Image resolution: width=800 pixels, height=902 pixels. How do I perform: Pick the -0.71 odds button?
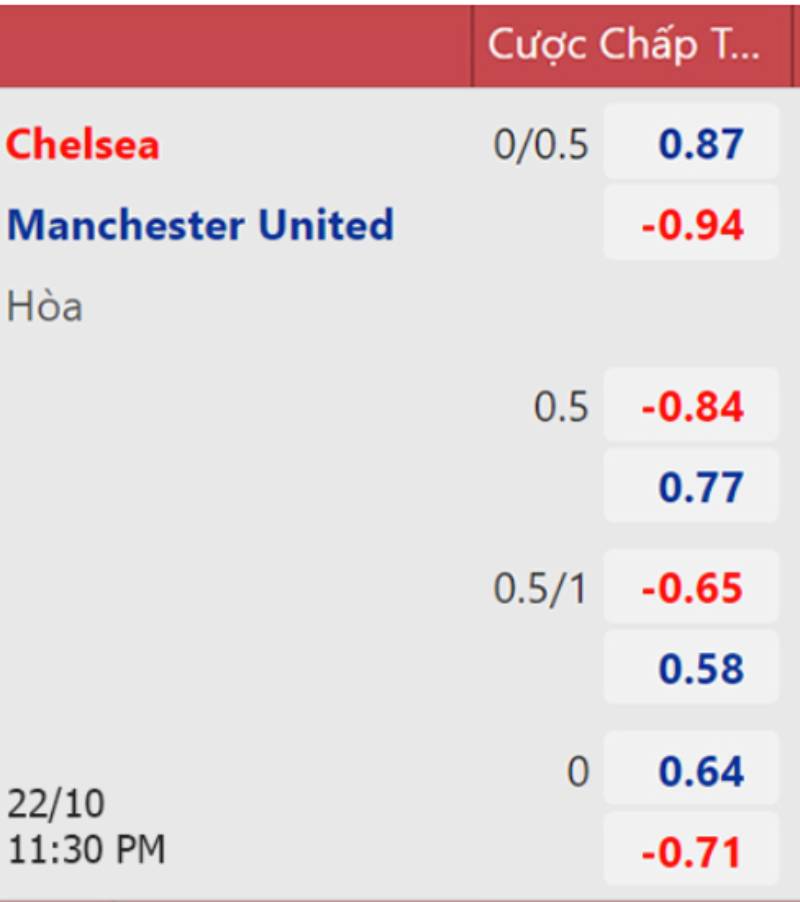pyautogui.click(x=691, y=852)
